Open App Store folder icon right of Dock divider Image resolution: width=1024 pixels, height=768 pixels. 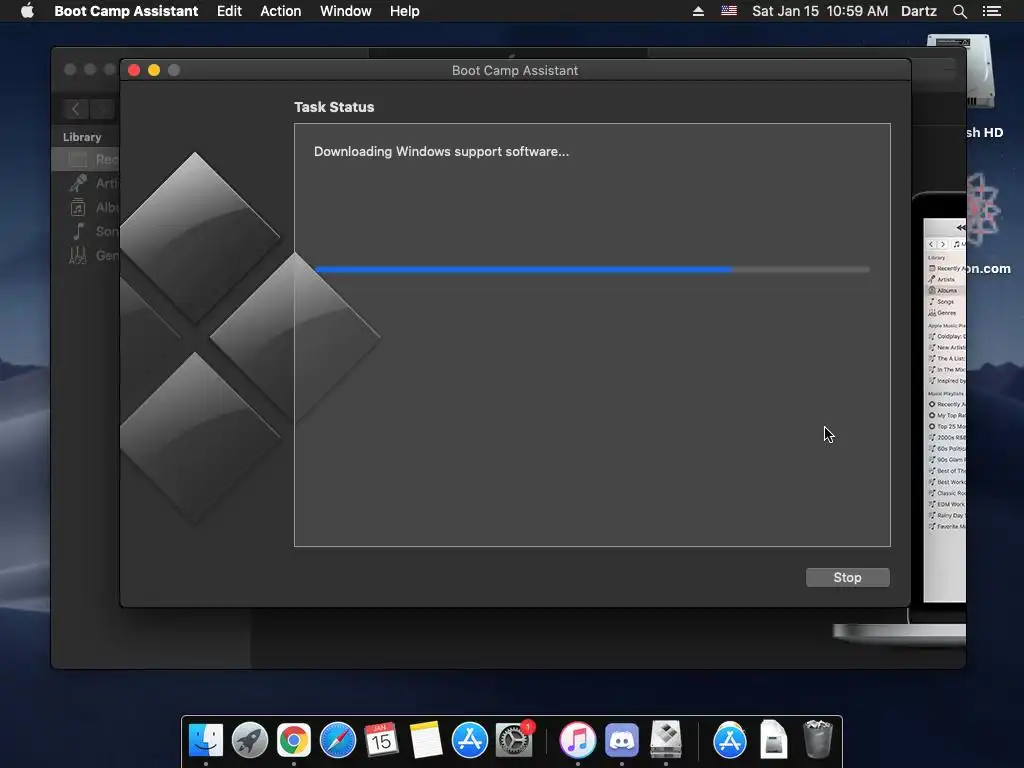729,740
